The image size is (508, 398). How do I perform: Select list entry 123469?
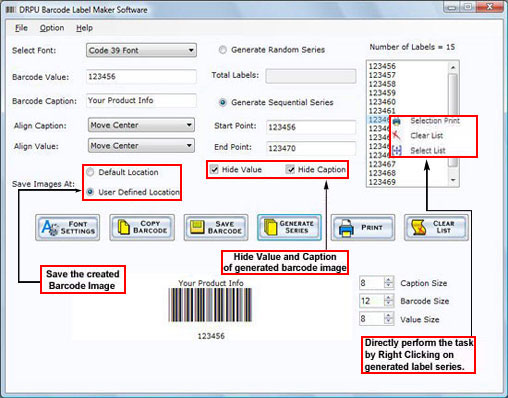coord(382,182)
